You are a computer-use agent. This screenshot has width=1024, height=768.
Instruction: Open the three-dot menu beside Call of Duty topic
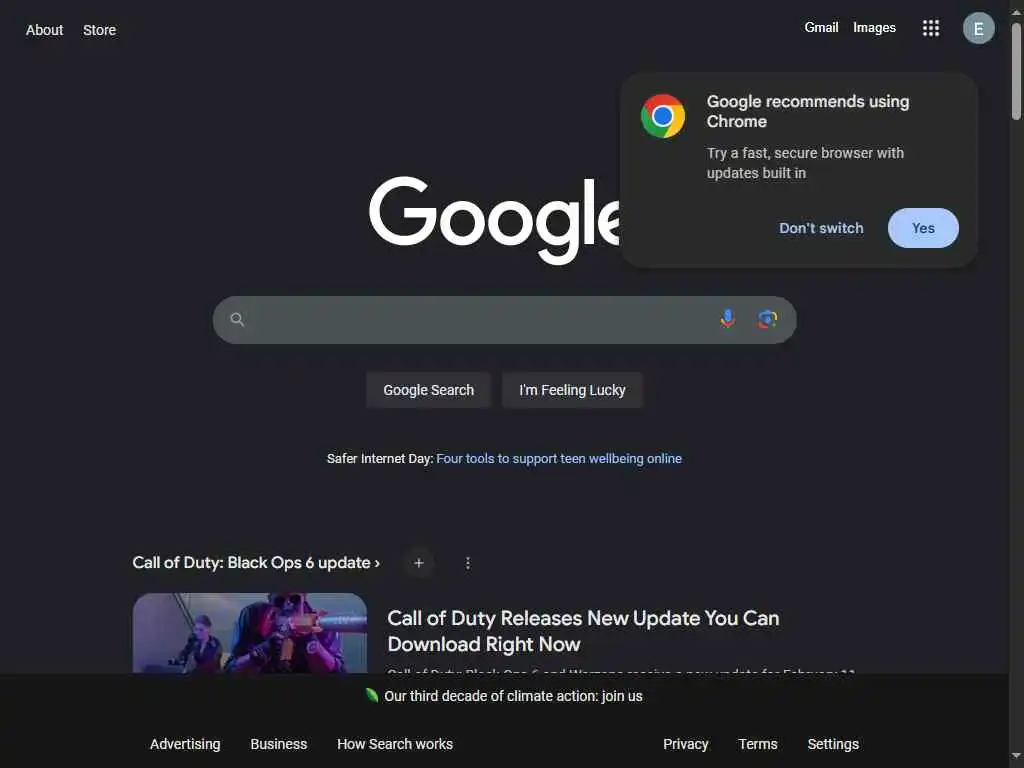[468, 563]
